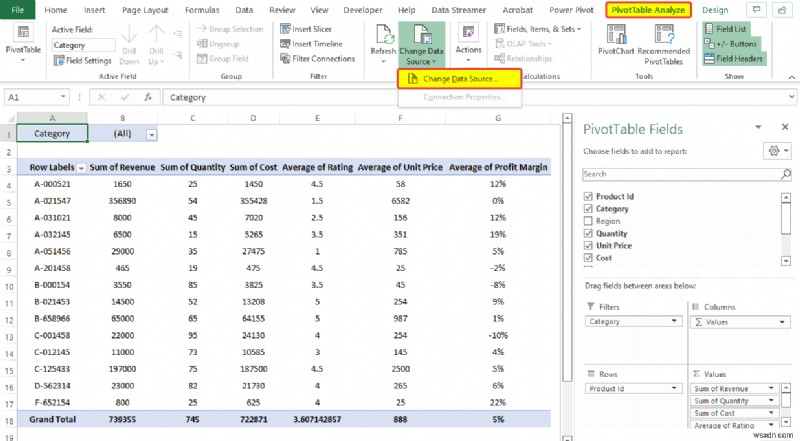Uncheck the Category field checkbox
Screen dimensions: 800x441
tap(588, 209)
